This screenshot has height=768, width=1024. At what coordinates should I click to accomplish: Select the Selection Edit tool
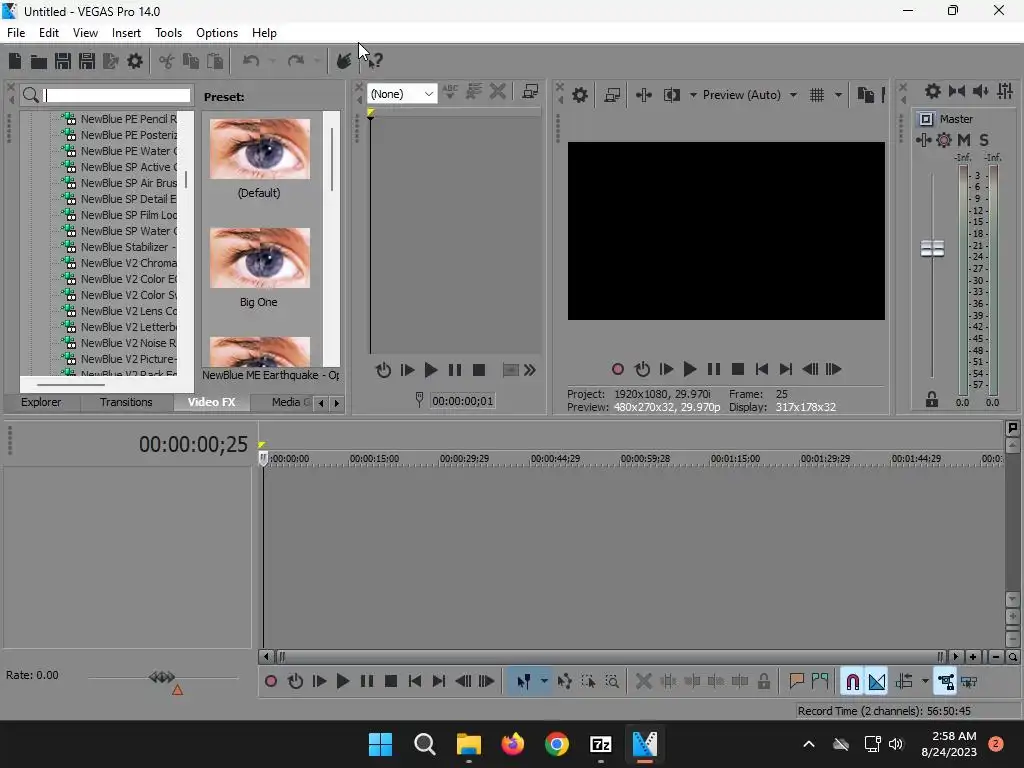[x=588, y=682]
